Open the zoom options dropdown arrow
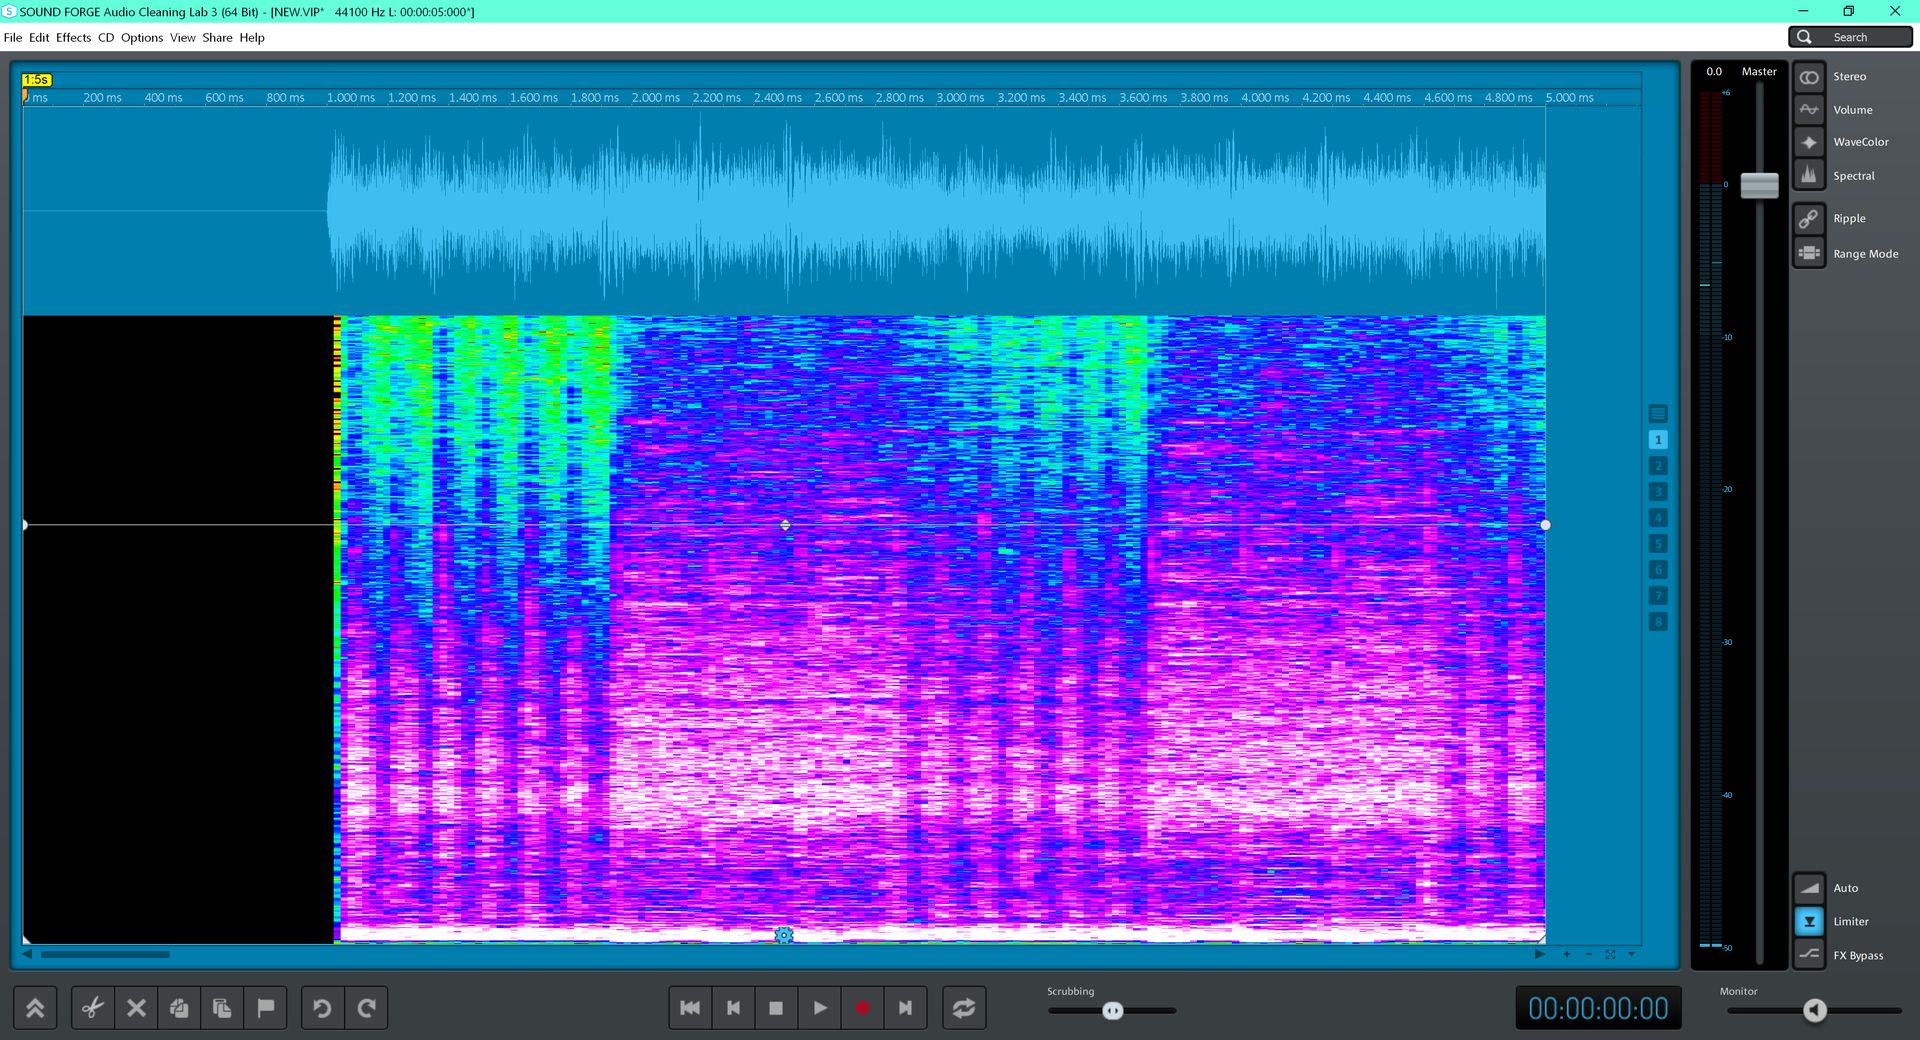Viewport: 1920px width, 1040px height. pos(1632,954)
